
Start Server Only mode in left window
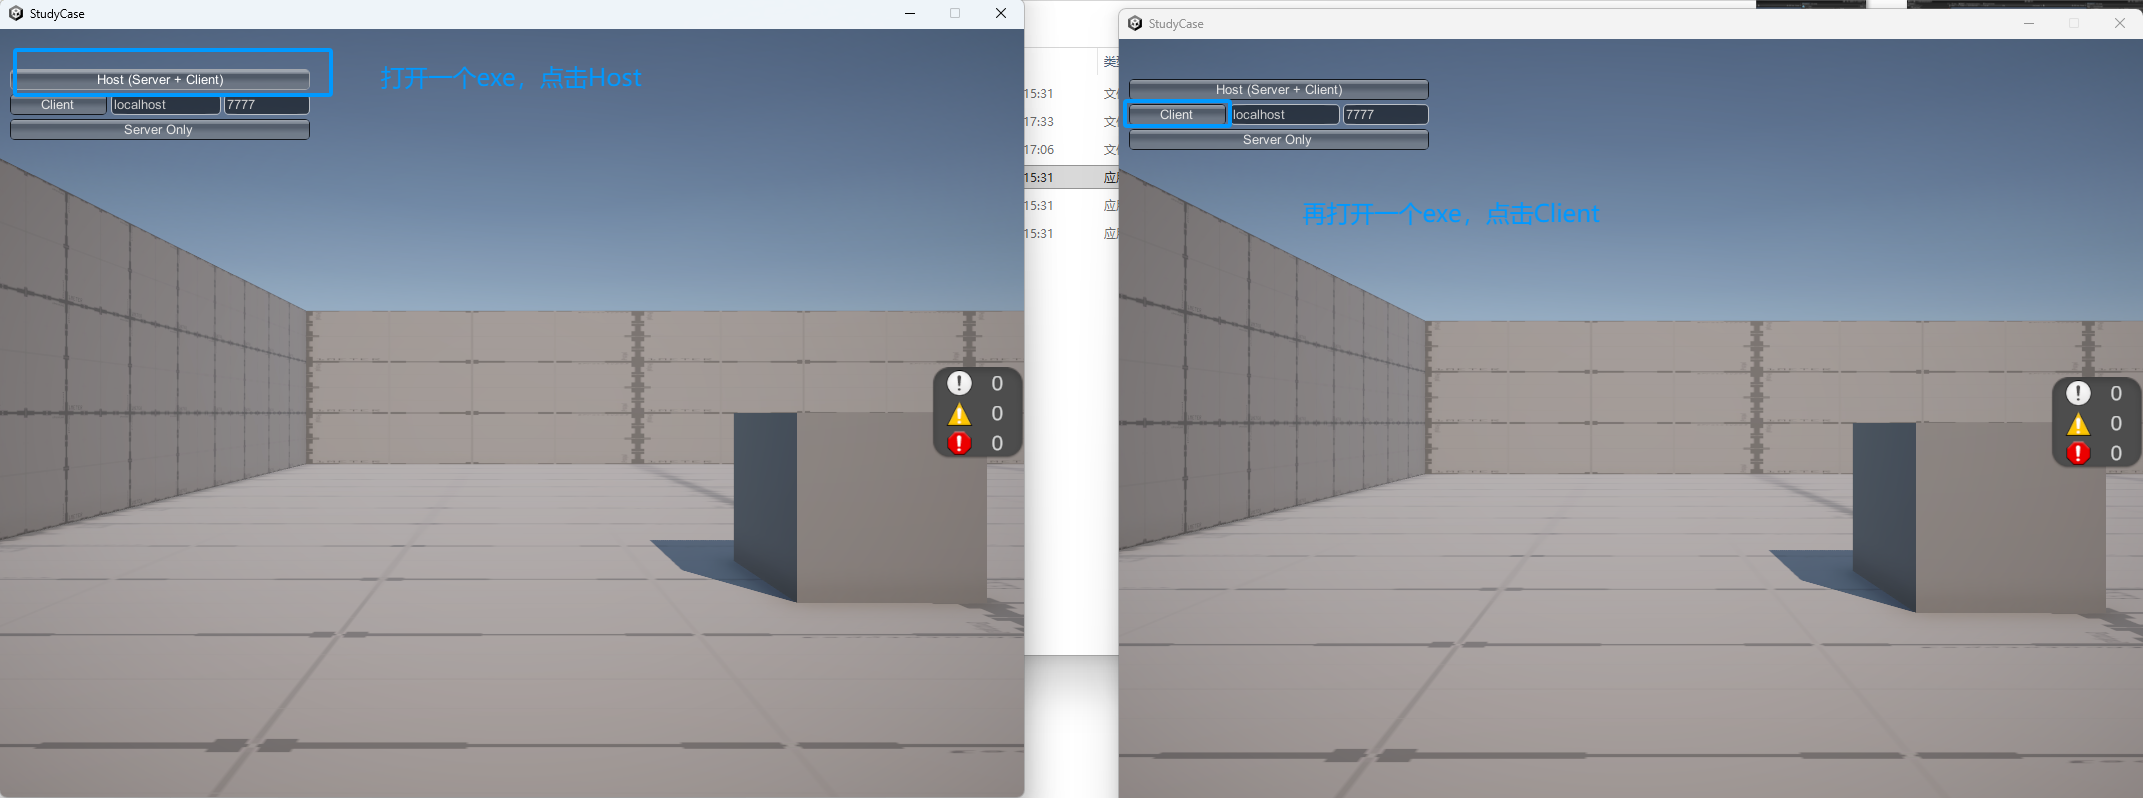(159, 130)
